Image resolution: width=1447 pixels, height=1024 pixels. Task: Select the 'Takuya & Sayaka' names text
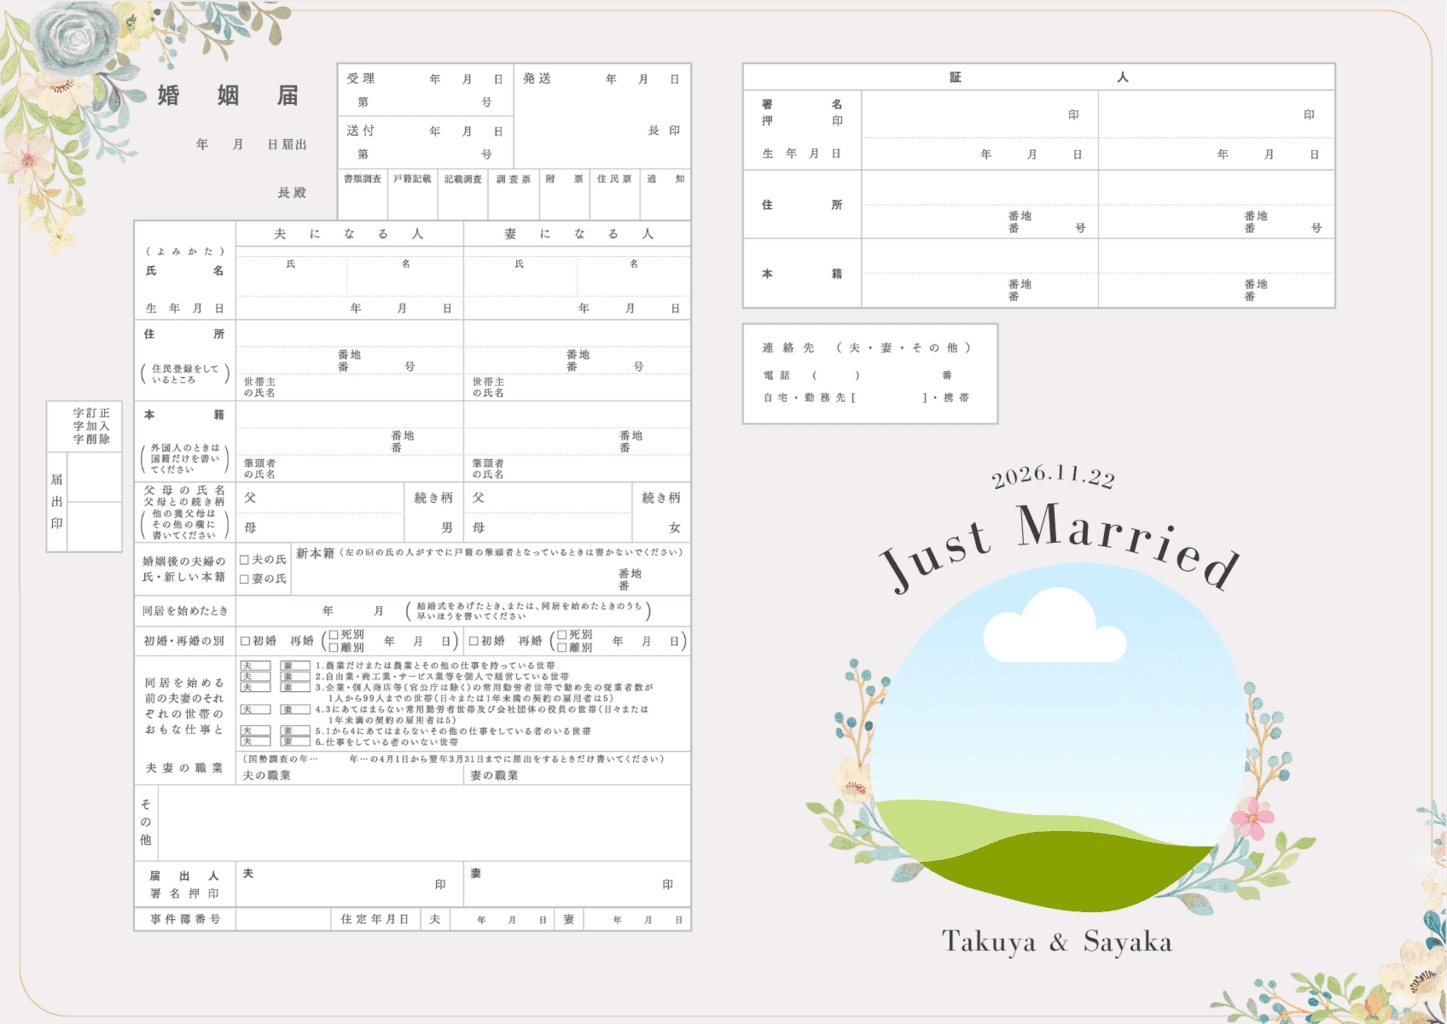(x=1056, y=942)
